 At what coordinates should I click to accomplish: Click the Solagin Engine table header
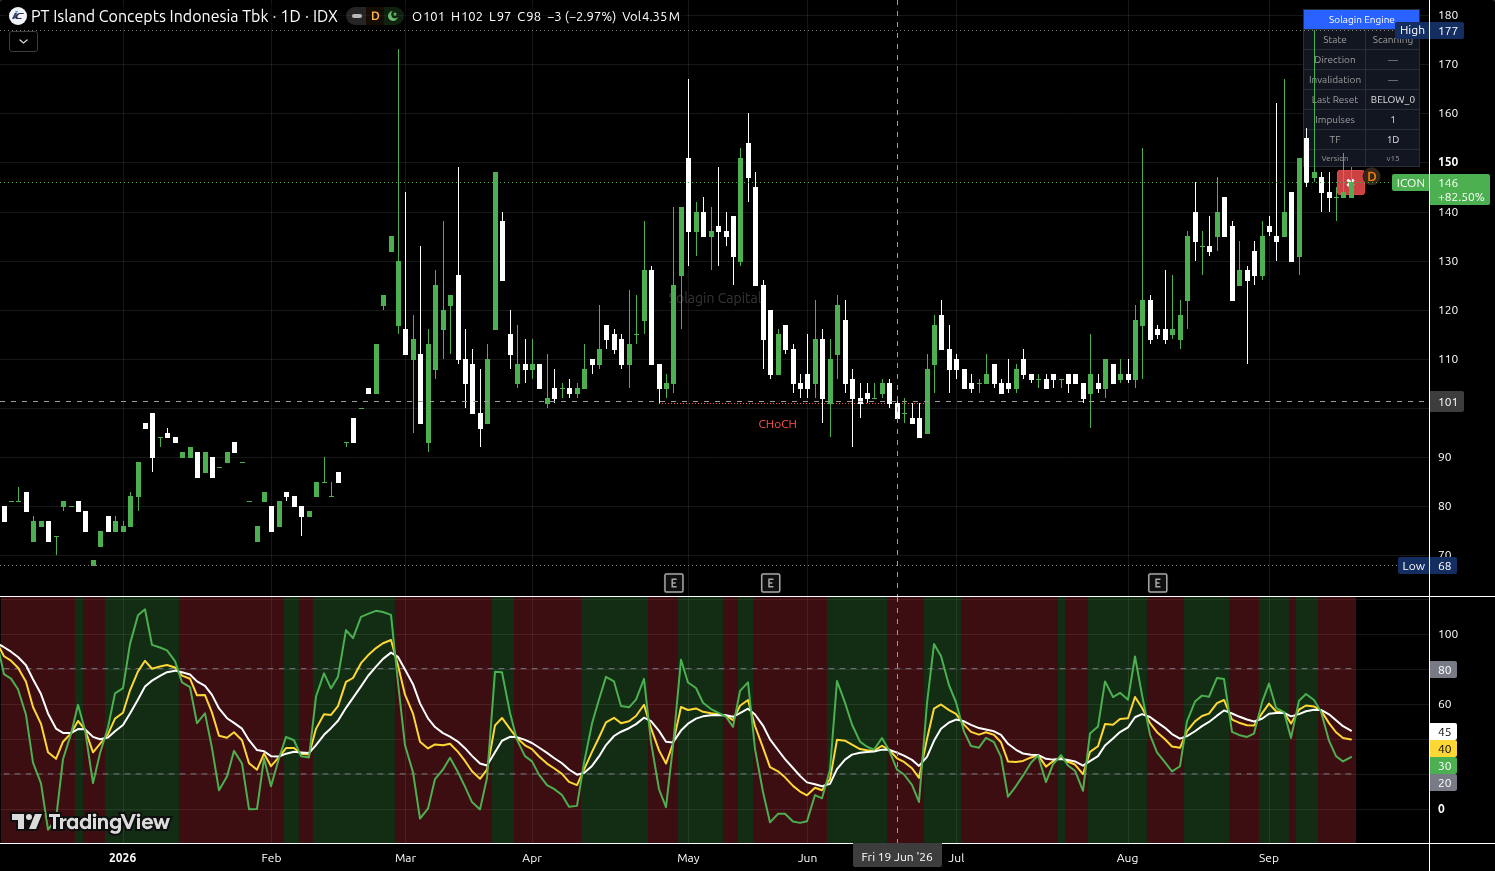point(1361,20)
